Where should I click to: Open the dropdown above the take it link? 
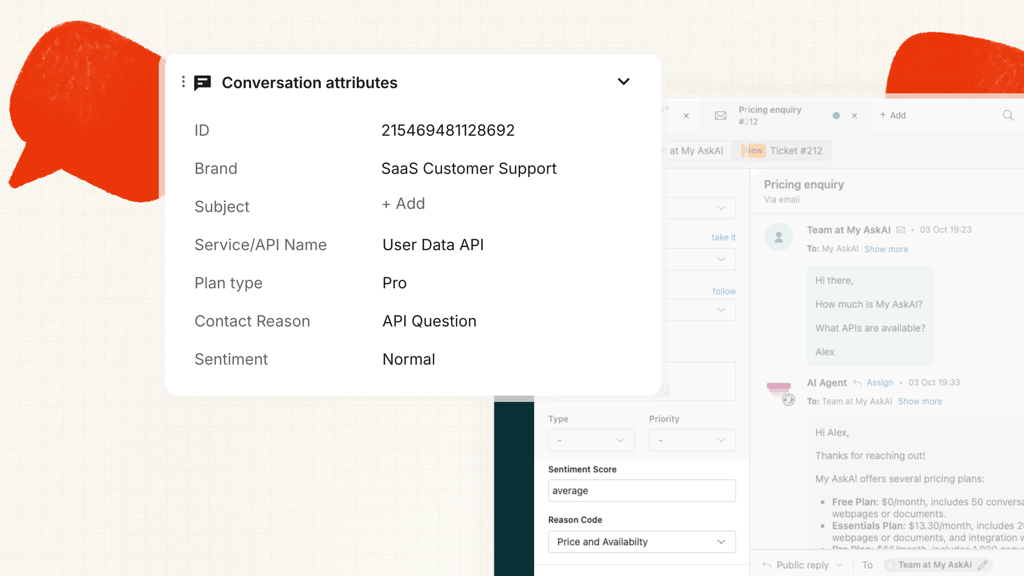[x=699, y=208]
